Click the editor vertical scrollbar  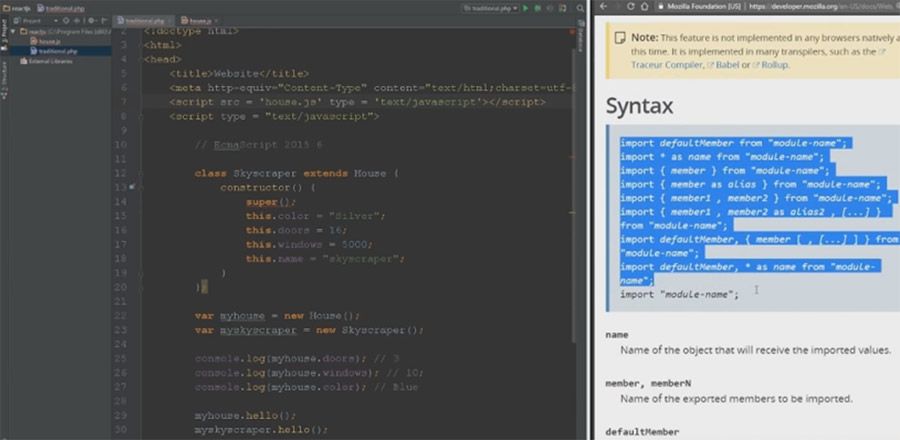pyautogui.click(x=572, y=195)
